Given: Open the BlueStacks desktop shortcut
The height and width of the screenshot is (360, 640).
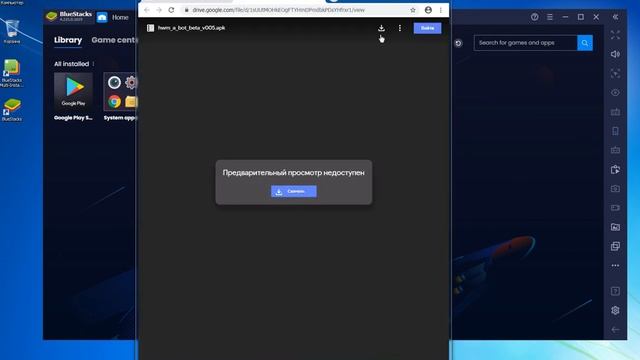Looking at the screenshot, I should 12,109.
